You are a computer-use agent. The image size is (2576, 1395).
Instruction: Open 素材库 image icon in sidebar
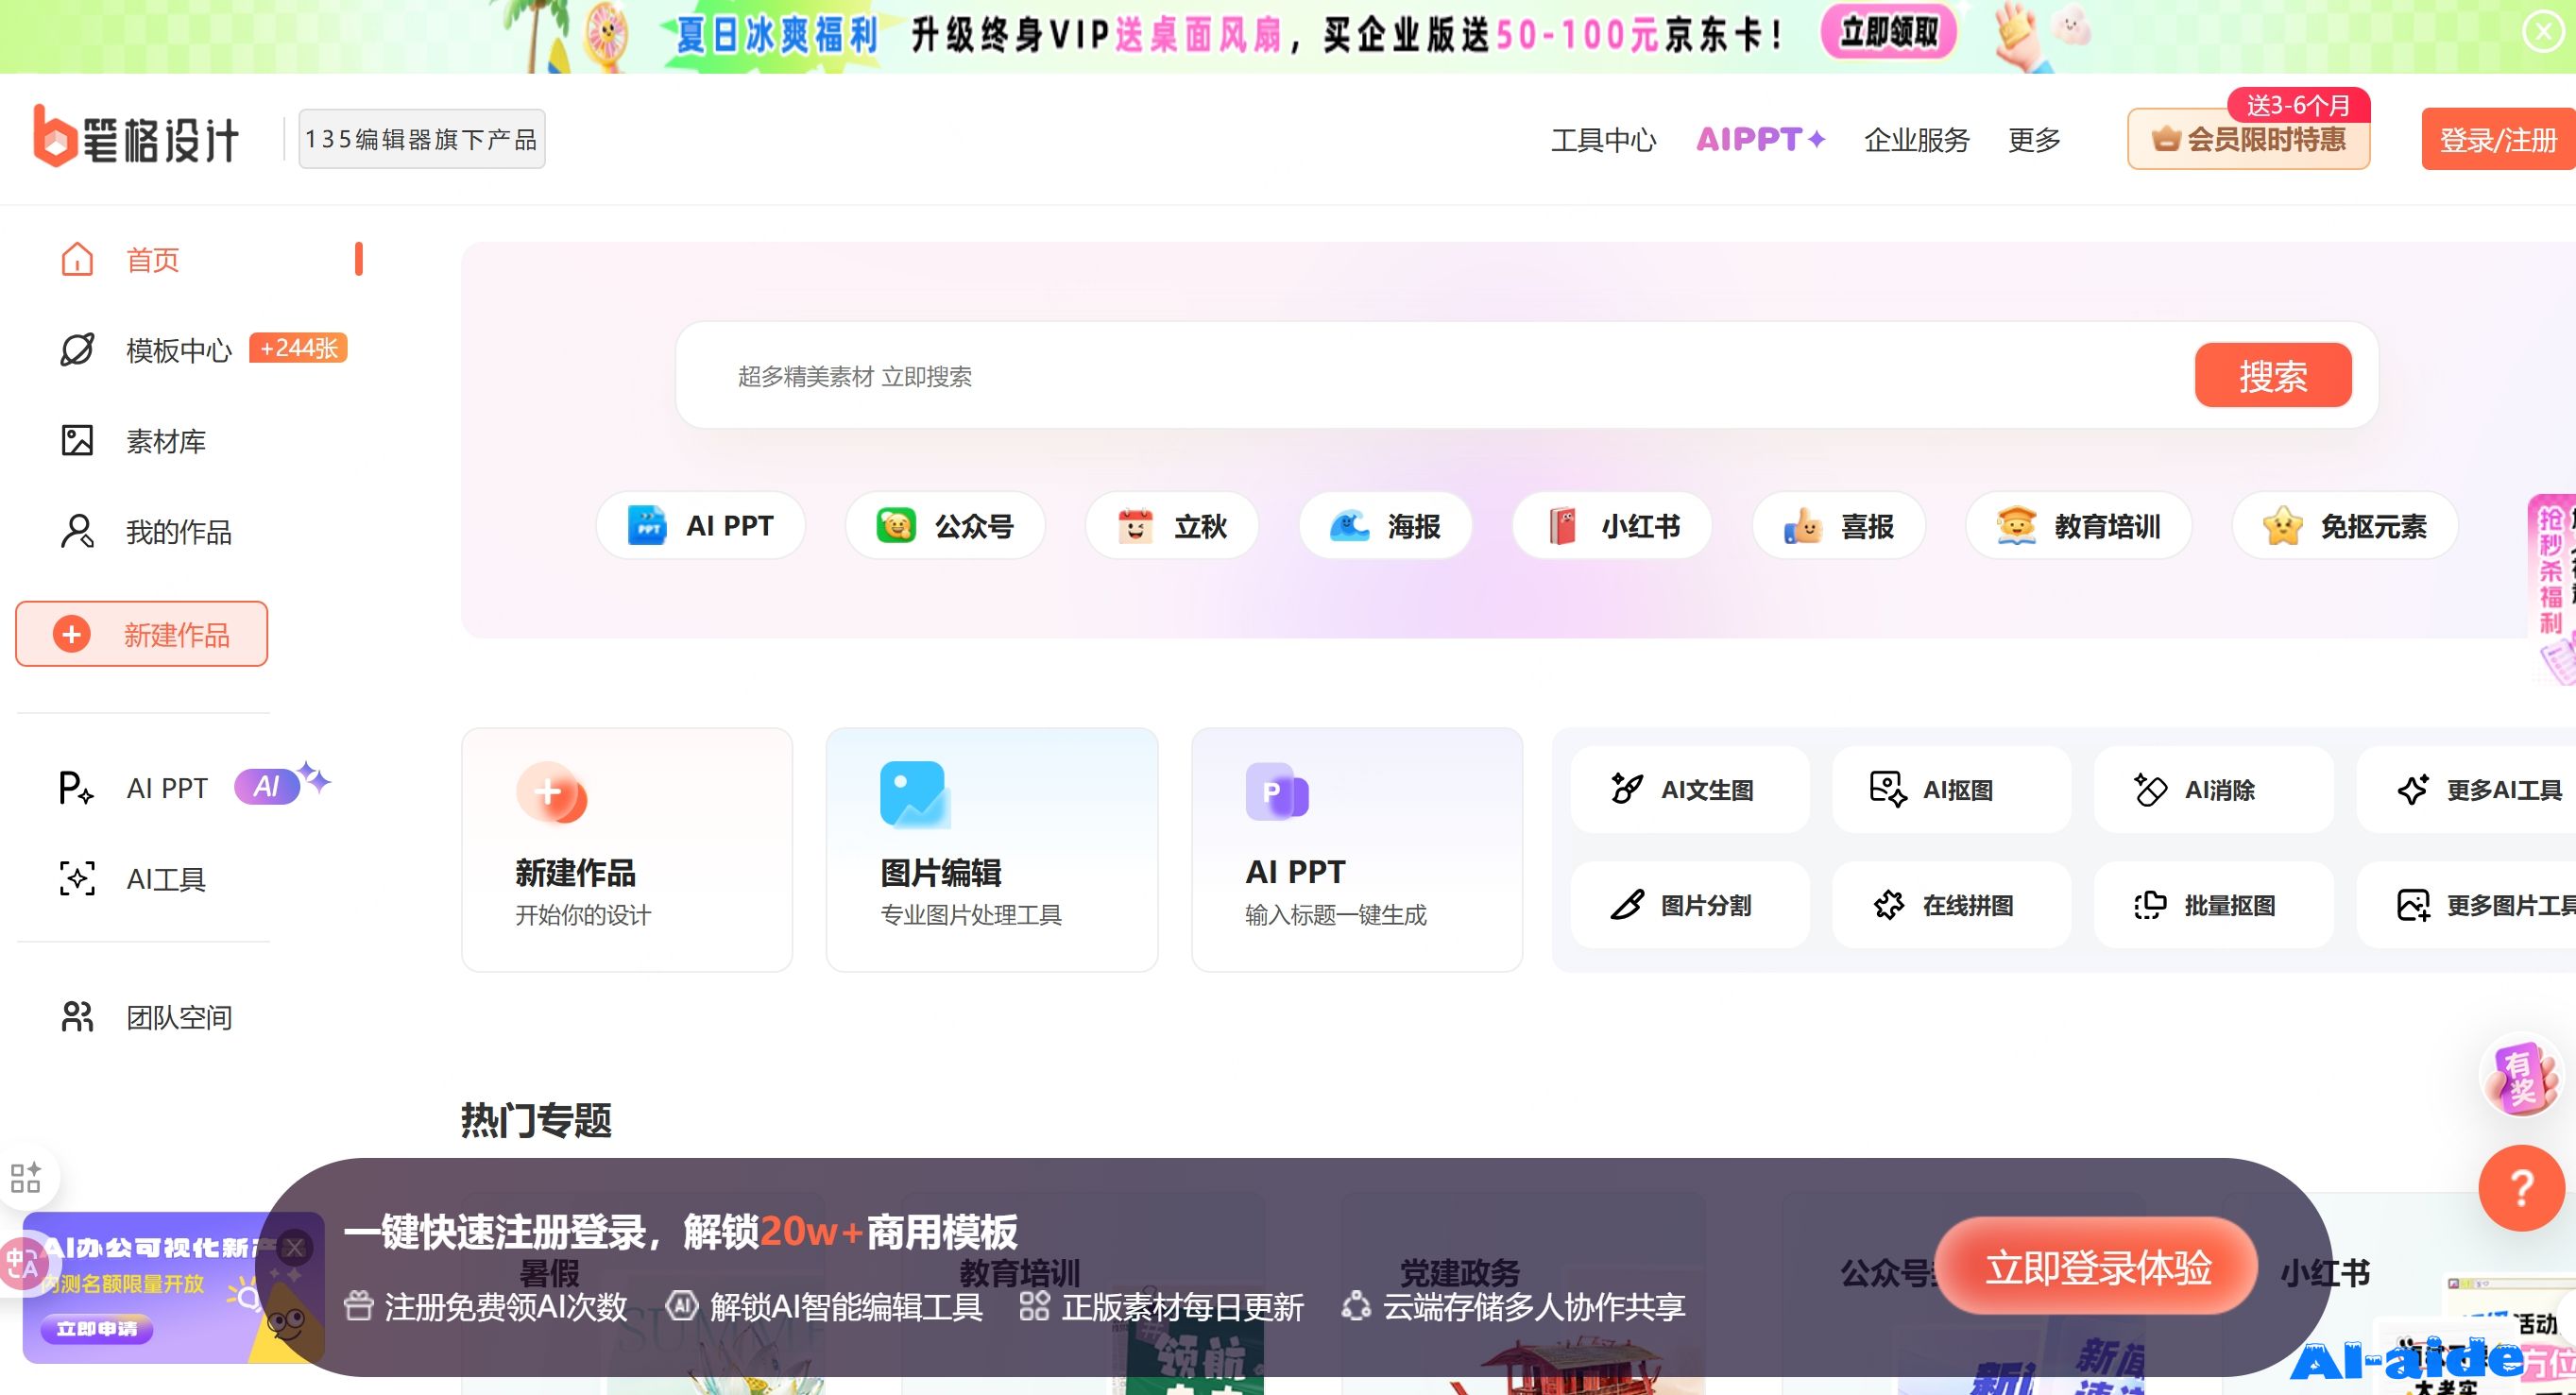[x=77, y=440]
